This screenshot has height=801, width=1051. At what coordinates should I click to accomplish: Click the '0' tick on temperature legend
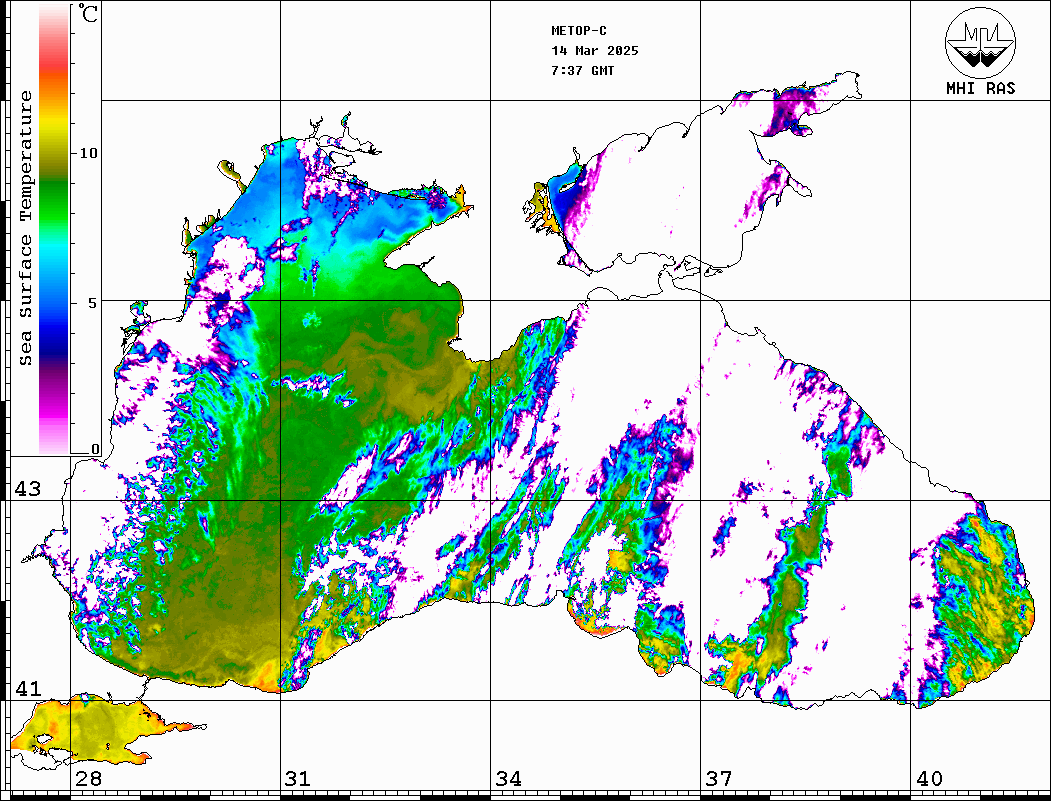95,449
